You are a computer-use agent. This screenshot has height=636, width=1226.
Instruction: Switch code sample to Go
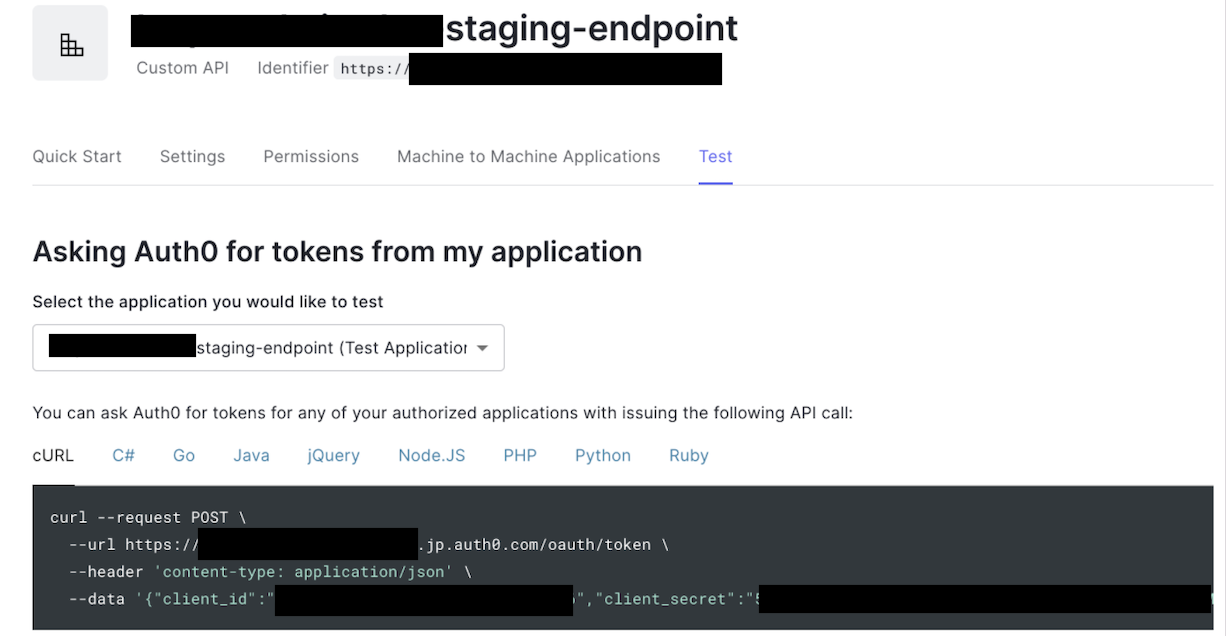pos(184,456)
